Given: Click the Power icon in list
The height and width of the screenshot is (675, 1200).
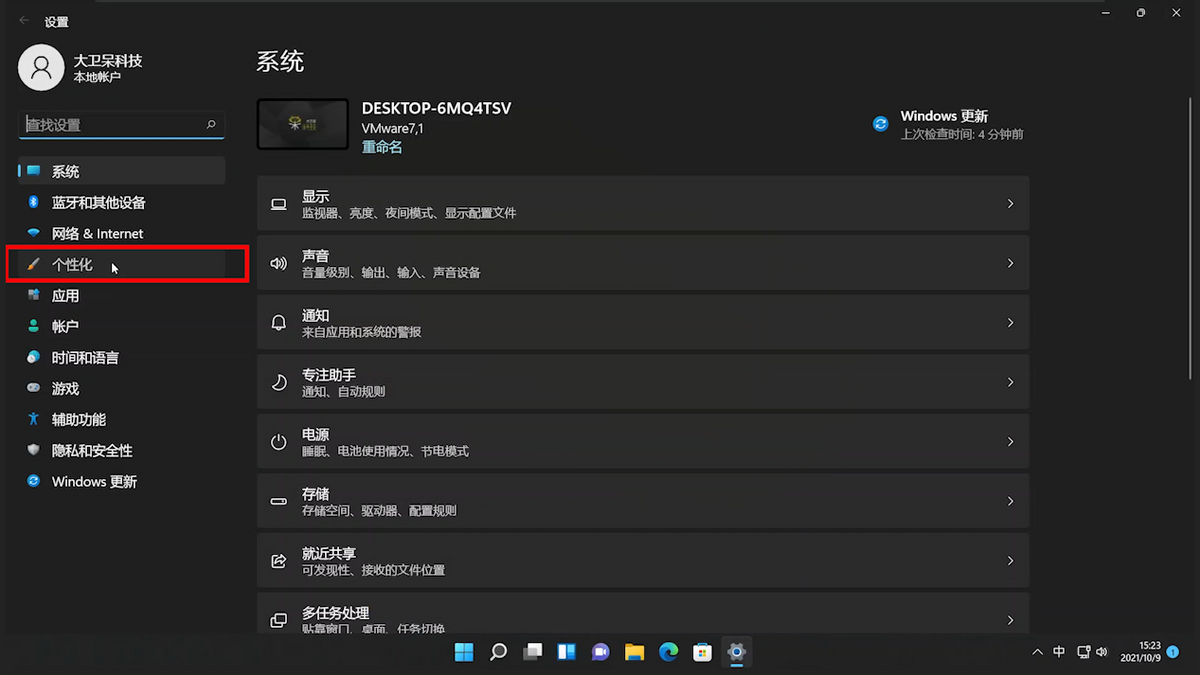Looking at the screenshot, I should click(279, 442).
